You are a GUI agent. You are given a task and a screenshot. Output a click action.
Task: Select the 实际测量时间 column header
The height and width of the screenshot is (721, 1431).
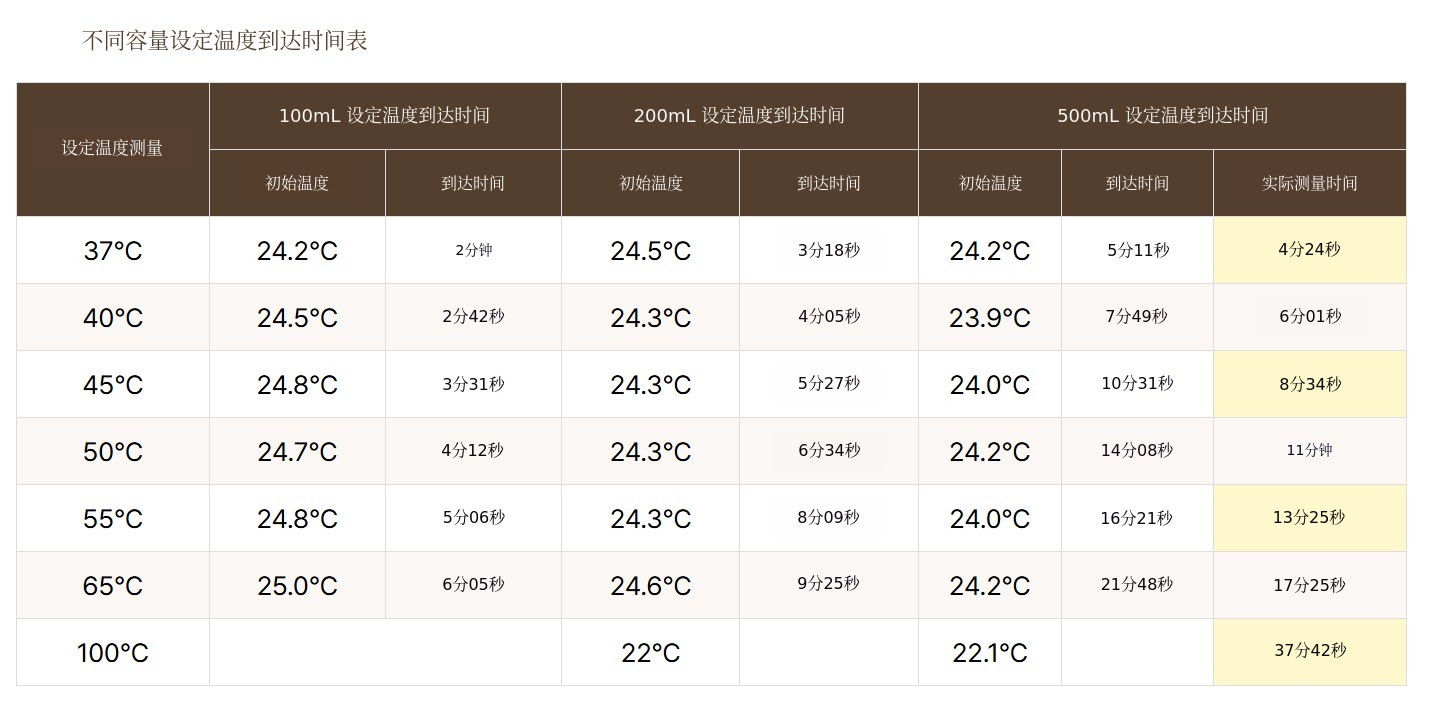[x=1309, y=183]
